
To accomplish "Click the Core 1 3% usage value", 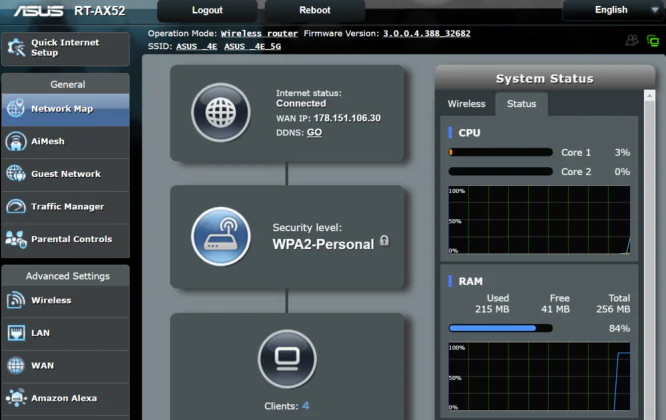I will click(x=622, y=152).
